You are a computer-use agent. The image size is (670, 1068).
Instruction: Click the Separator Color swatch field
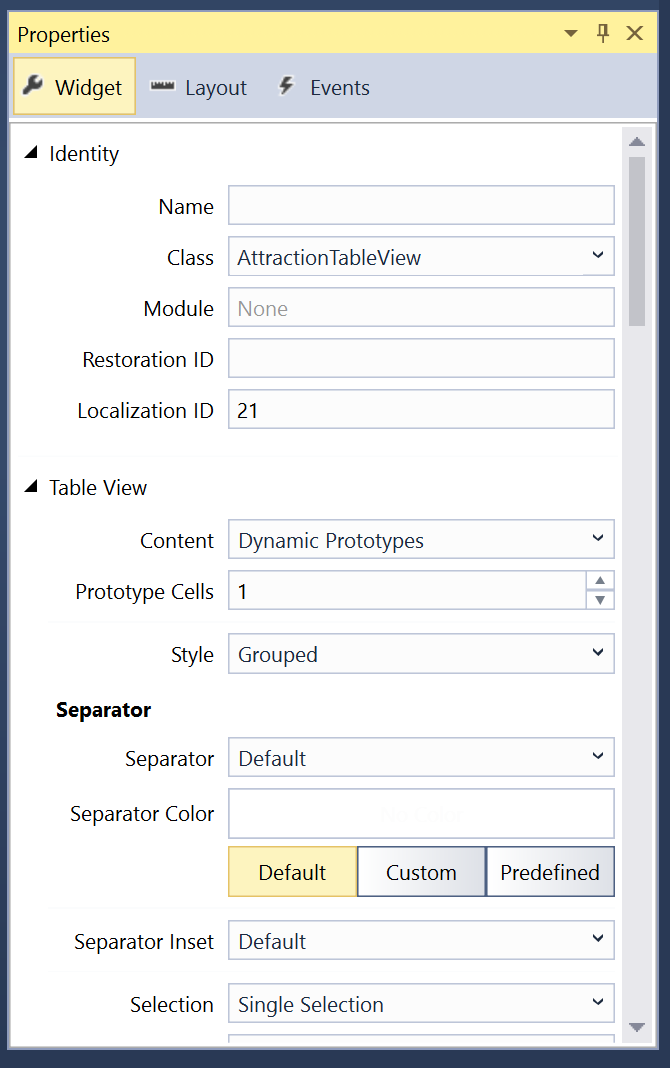(x=421, y=813)
